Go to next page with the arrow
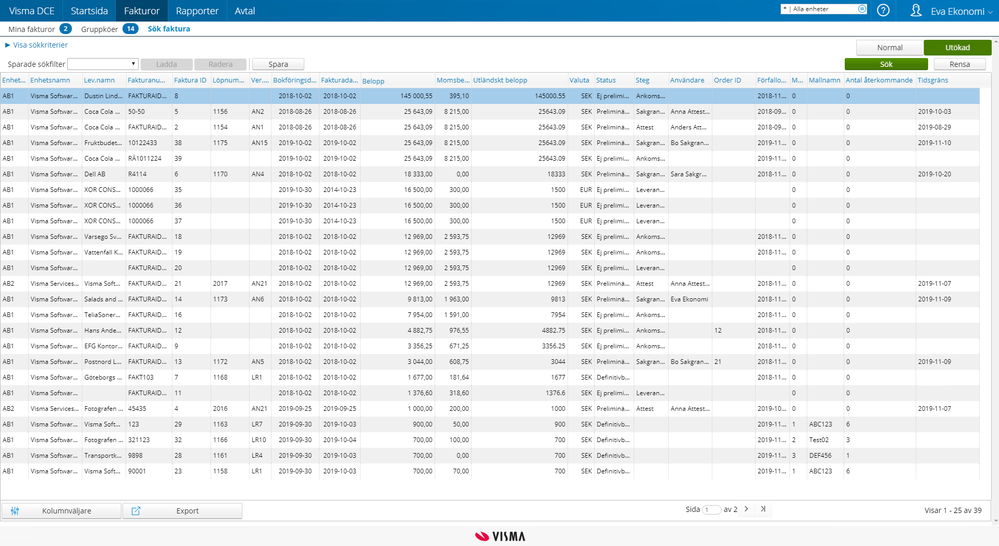The width and height of the screenshot is (999, 546). click(746, 509)
